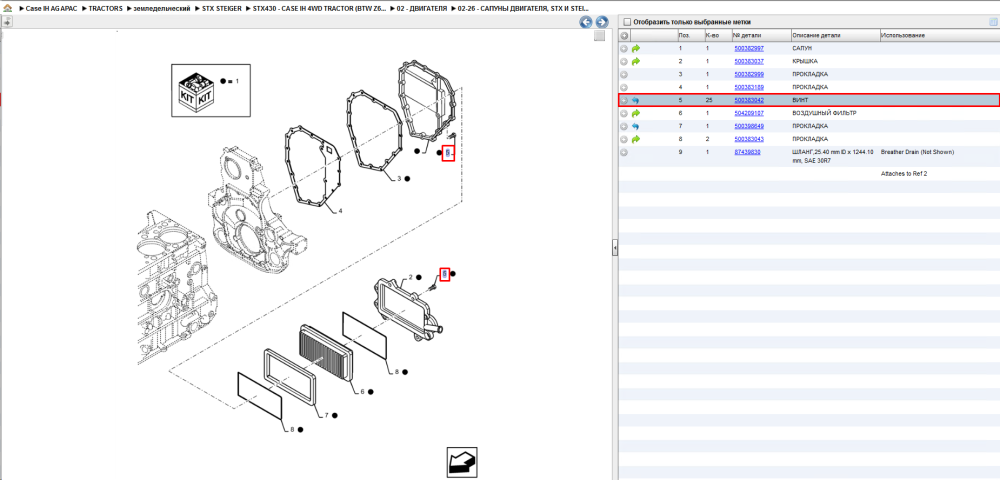Image resolution: width=1000 pixels, height=480 pixels.
Task: Open земледельческий breadcrumb
Action: pos(162,10)
